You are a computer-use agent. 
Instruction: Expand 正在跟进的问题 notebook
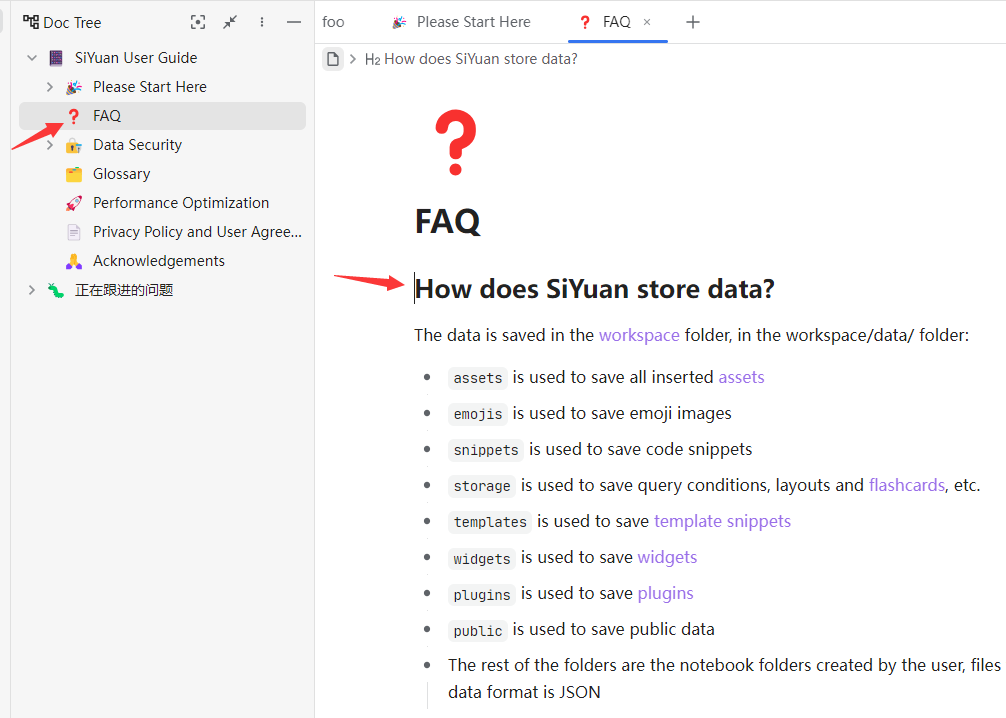(31, 290)
